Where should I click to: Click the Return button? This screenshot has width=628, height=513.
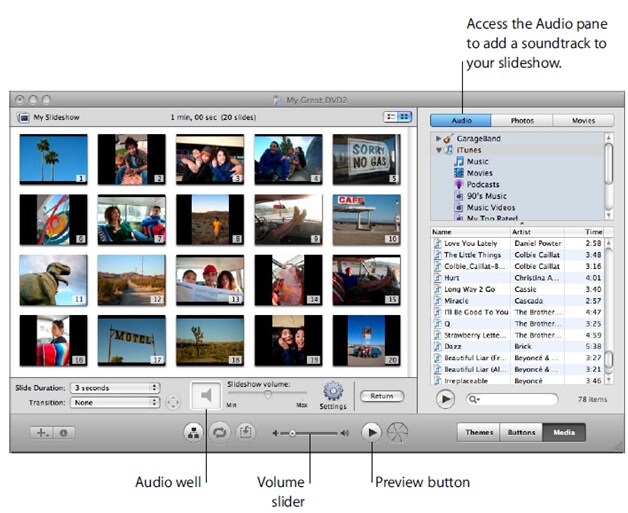pos(382,396)
